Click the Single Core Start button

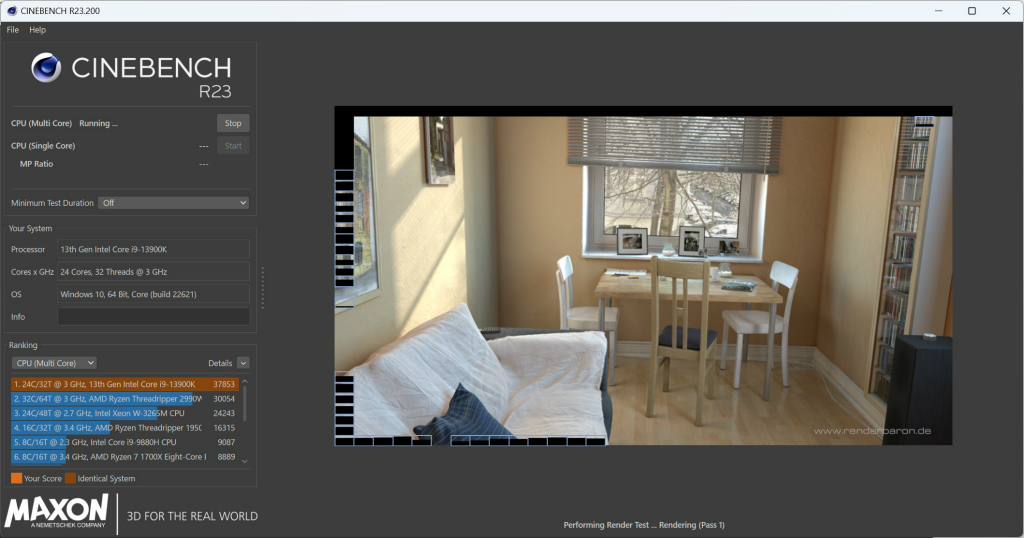tap(233, 146)
